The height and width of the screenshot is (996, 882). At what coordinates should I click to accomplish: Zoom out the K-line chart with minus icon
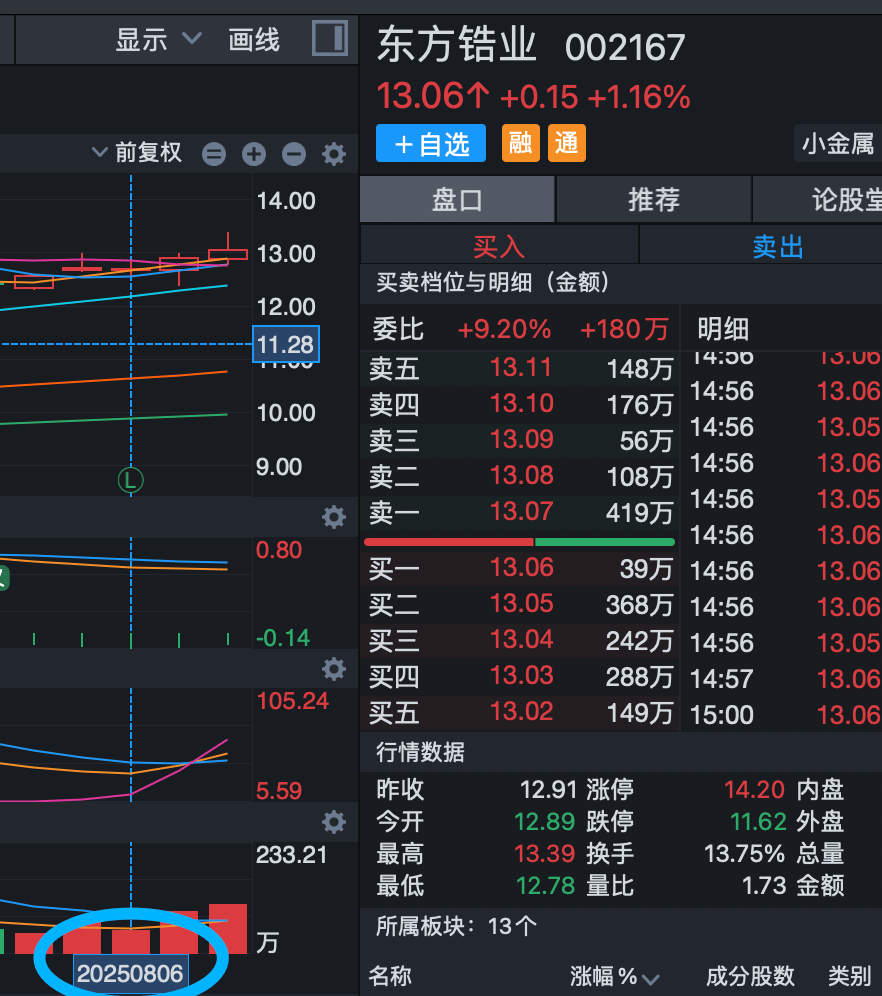coord(294,154)
